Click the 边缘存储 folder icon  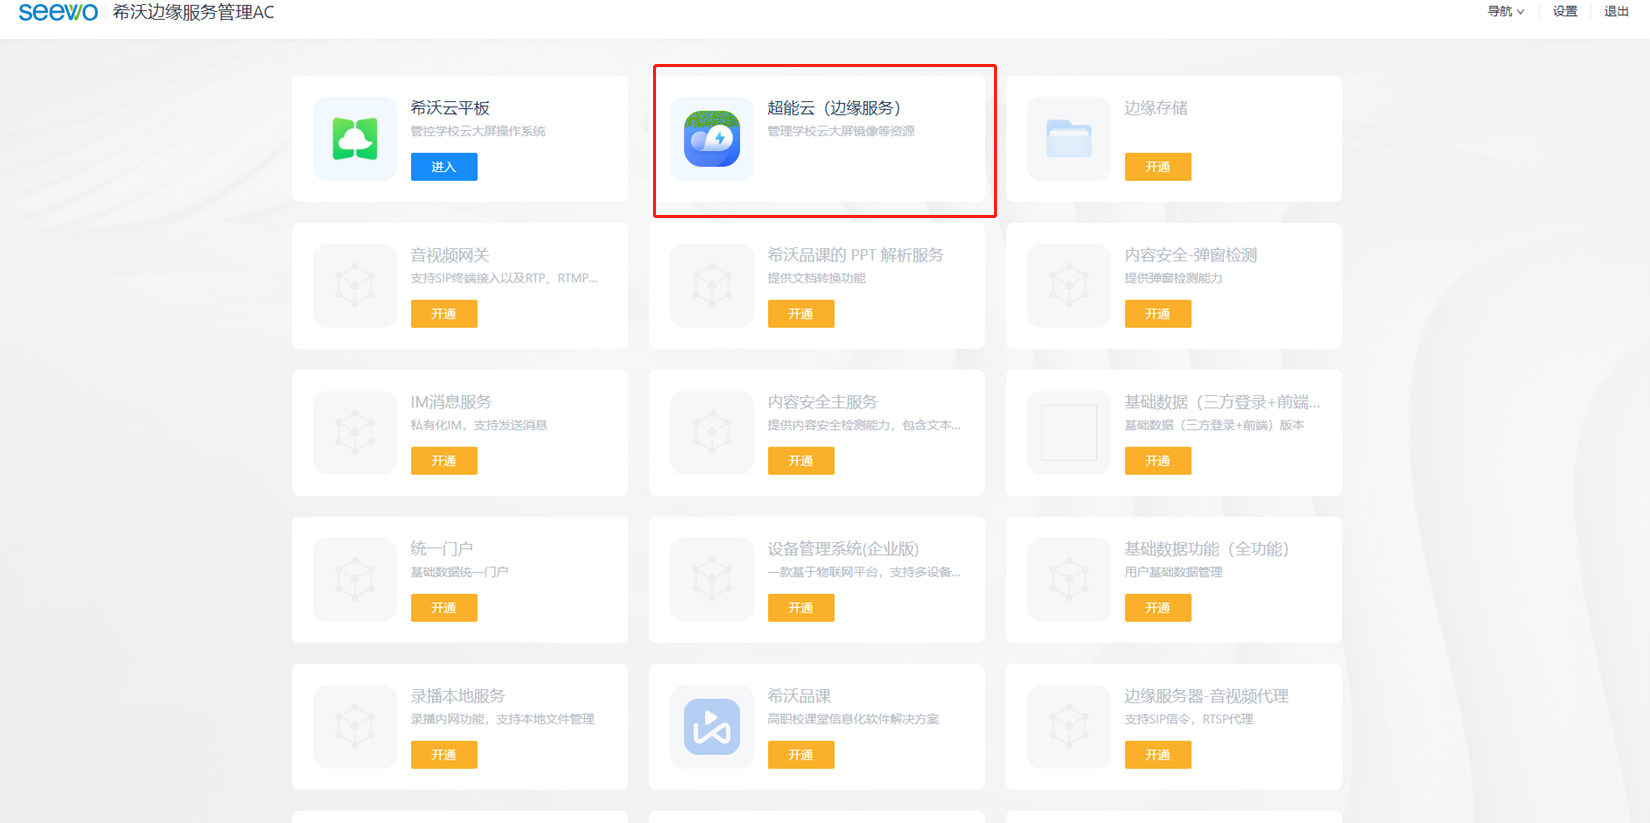tap(1069, 139)
